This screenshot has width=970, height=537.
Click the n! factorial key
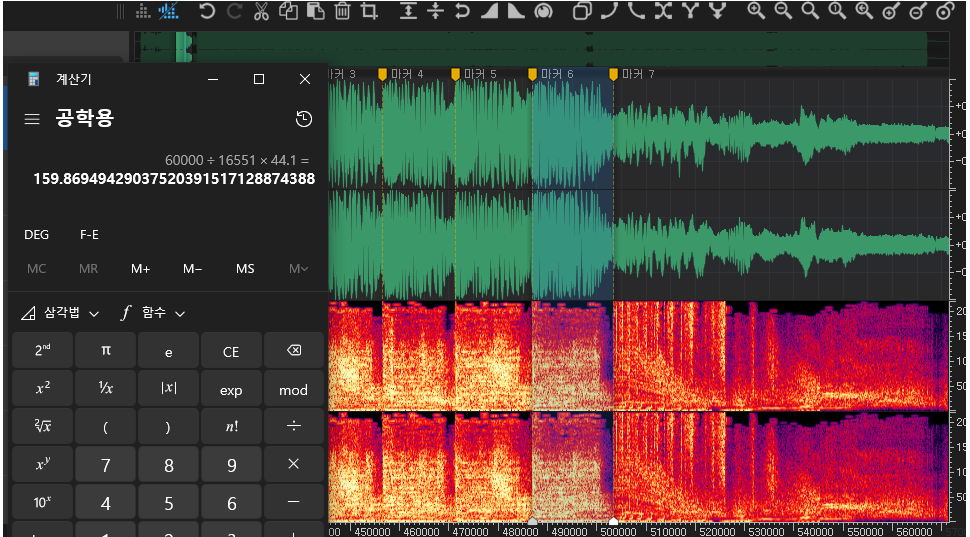[231, 426]
